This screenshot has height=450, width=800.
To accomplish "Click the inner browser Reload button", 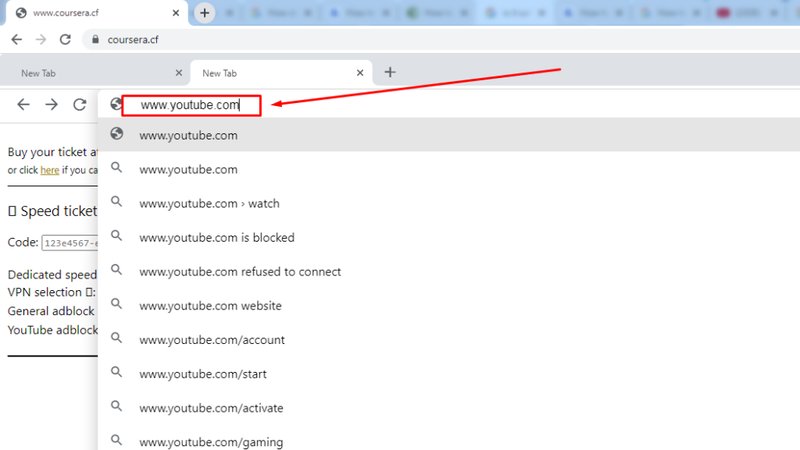I will click(80, 105).
